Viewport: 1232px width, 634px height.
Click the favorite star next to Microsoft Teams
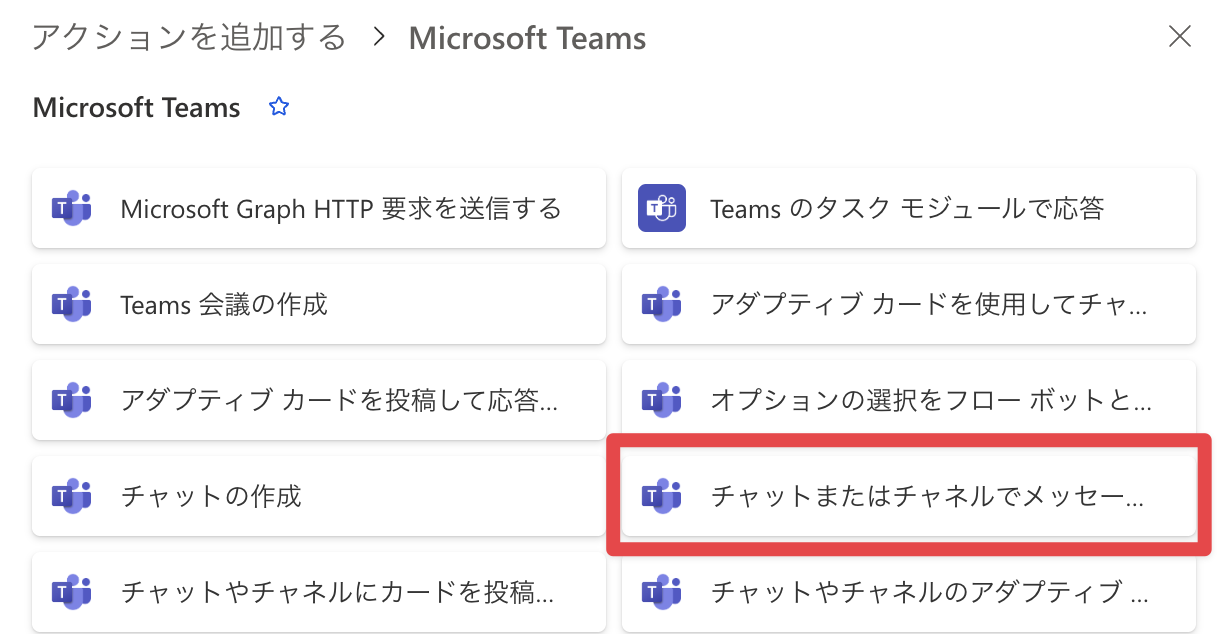(x=279, y=107)
